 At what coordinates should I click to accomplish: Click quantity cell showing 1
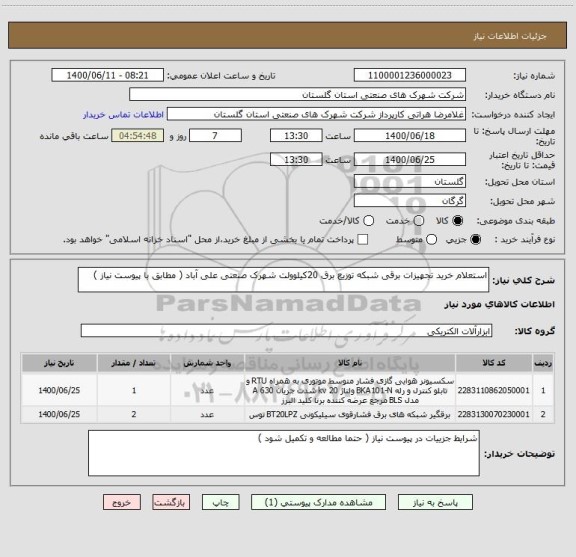coord(134,390)
